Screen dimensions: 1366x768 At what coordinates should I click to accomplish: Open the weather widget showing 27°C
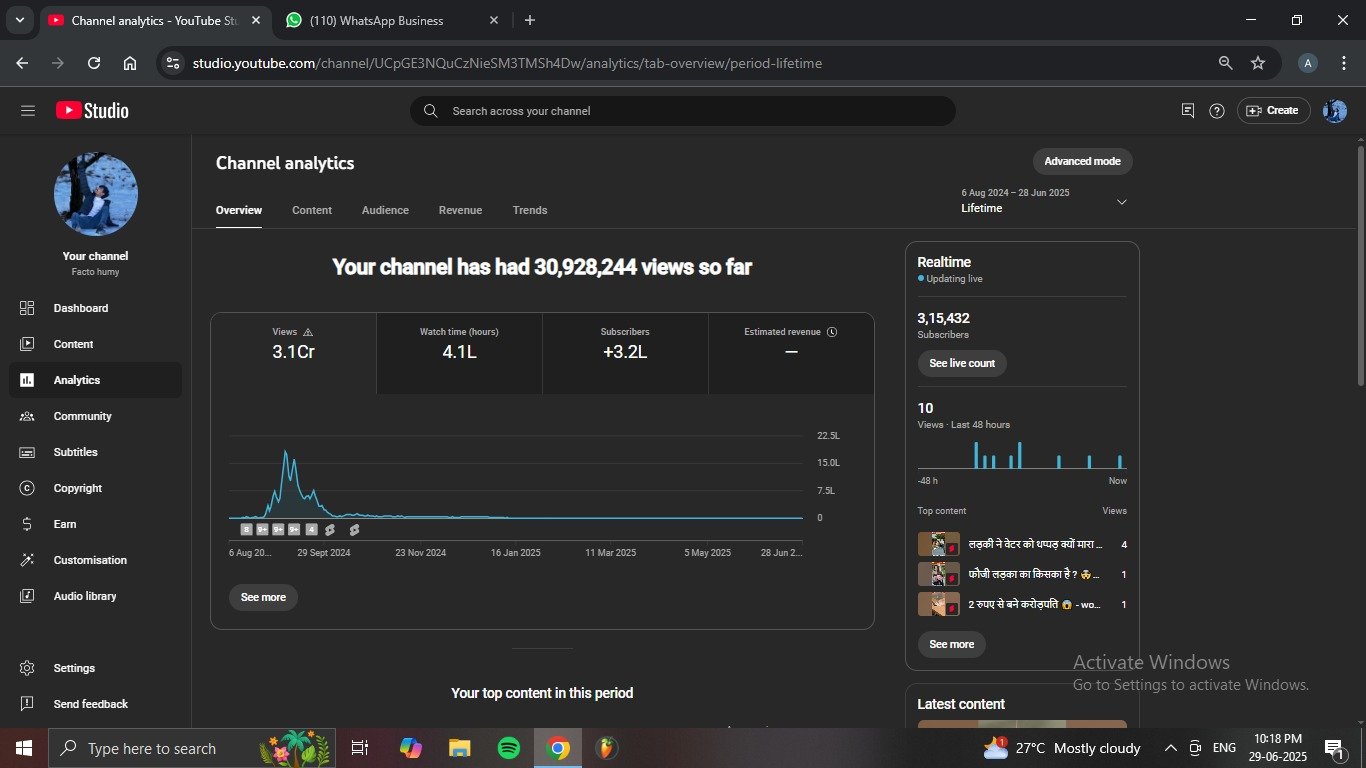(1062, 748)
